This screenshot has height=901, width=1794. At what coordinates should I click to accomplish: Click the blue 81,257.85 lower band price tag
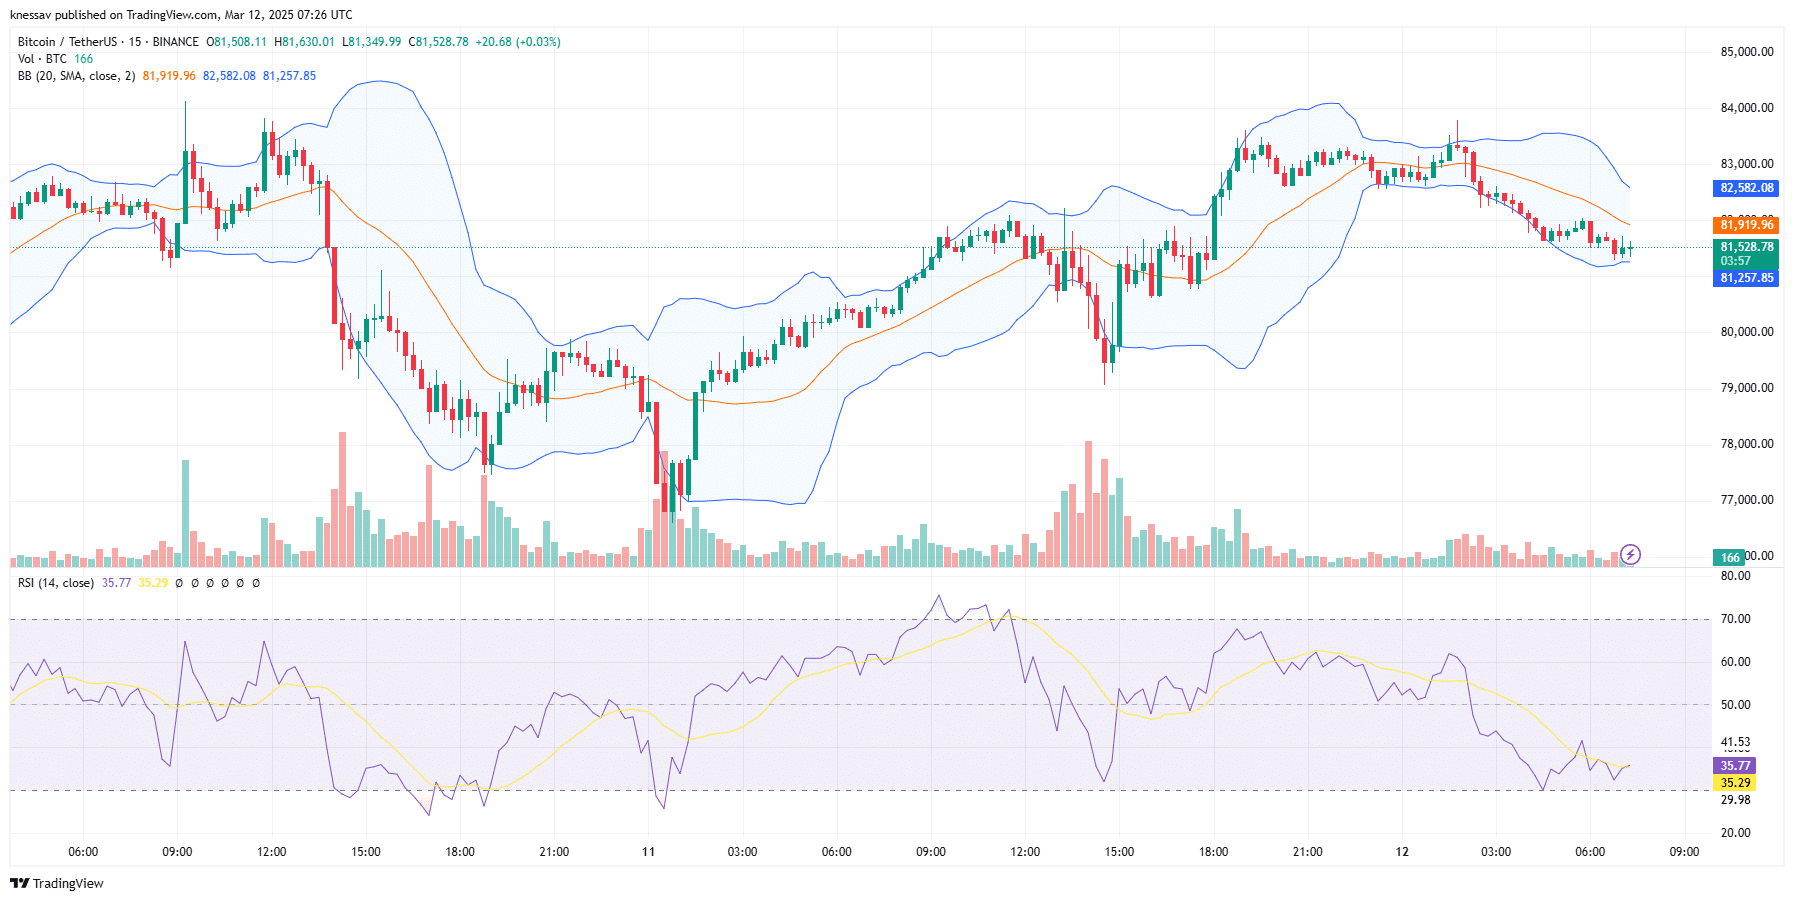coord(1746,278)
